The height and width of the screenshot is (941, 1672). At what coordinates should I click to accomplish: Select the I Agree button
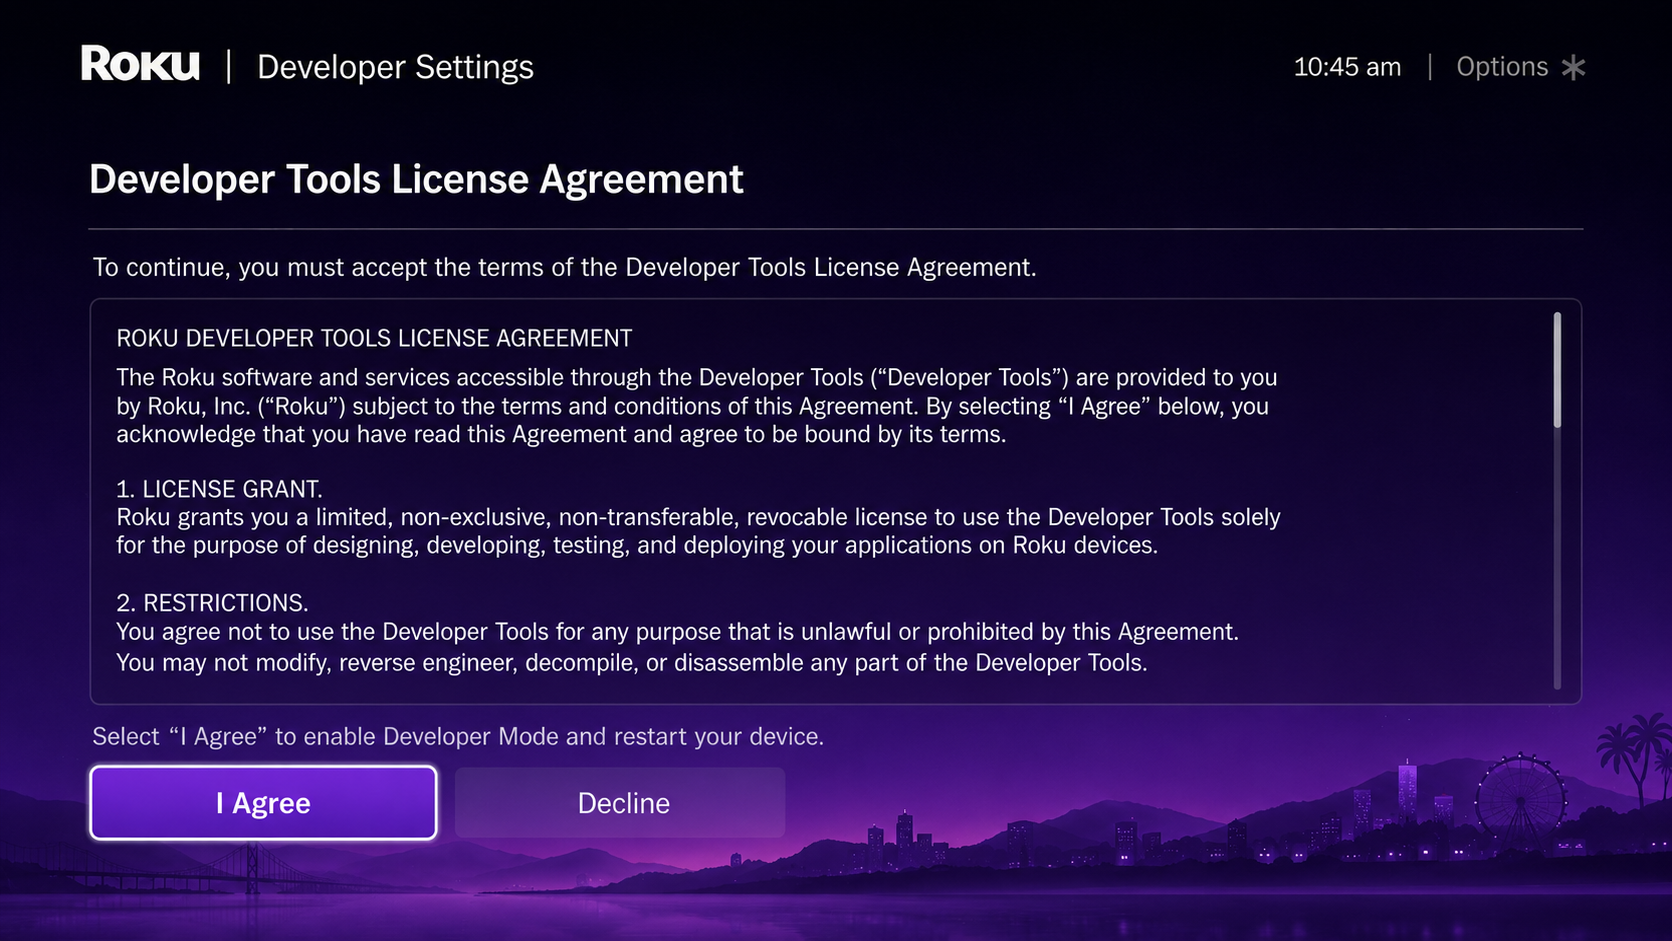click(263, 803)
